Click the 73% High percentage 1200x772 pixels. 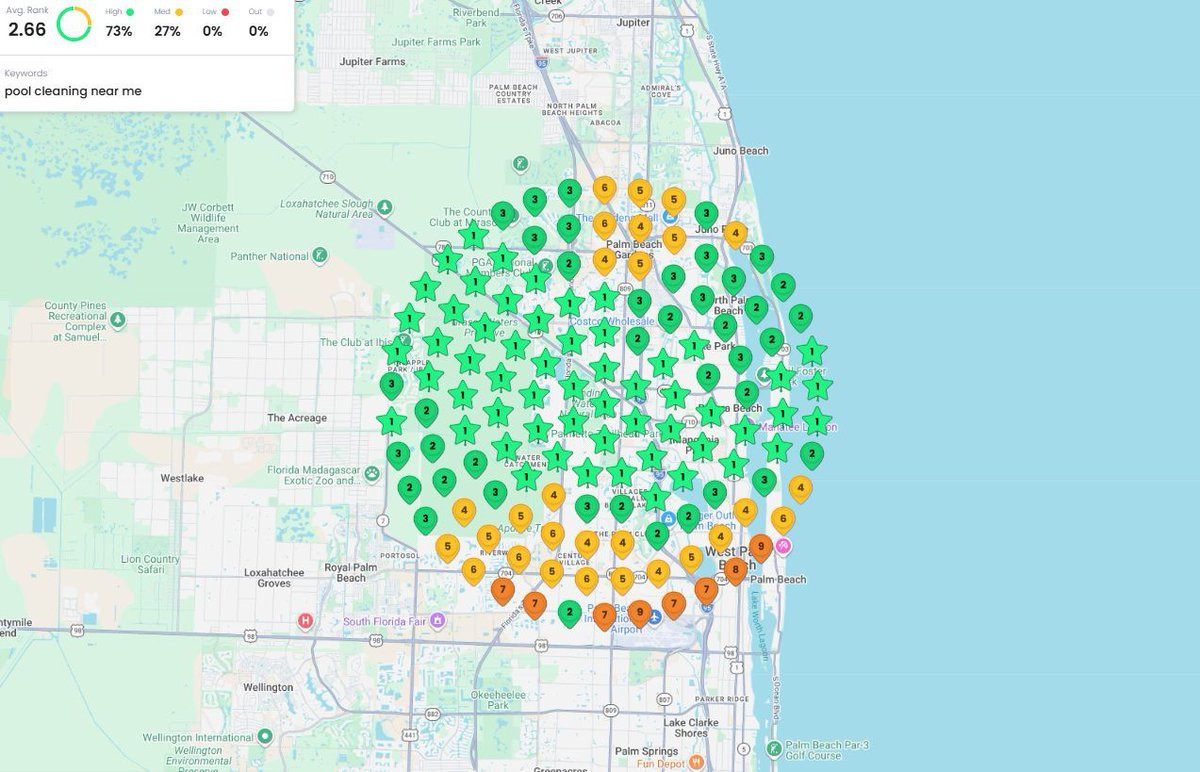(x=119, y=31)
